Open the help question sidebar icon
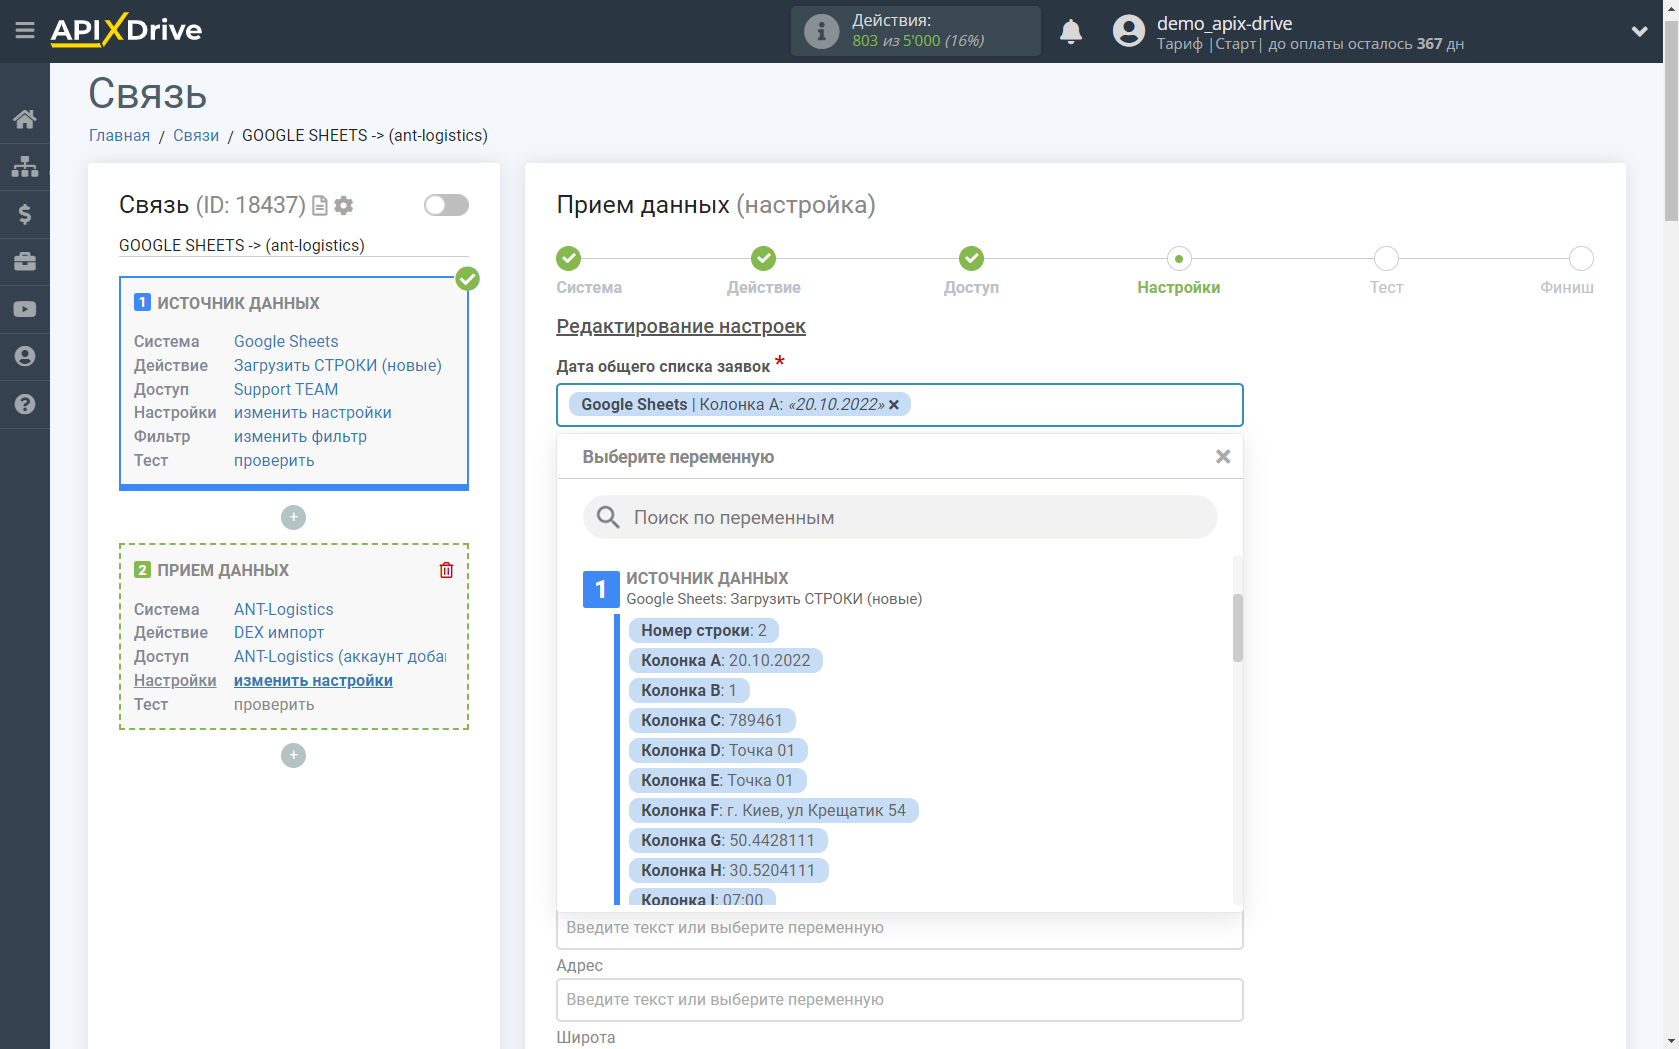The image size is (1679, 1049). (x=25, y=404)
